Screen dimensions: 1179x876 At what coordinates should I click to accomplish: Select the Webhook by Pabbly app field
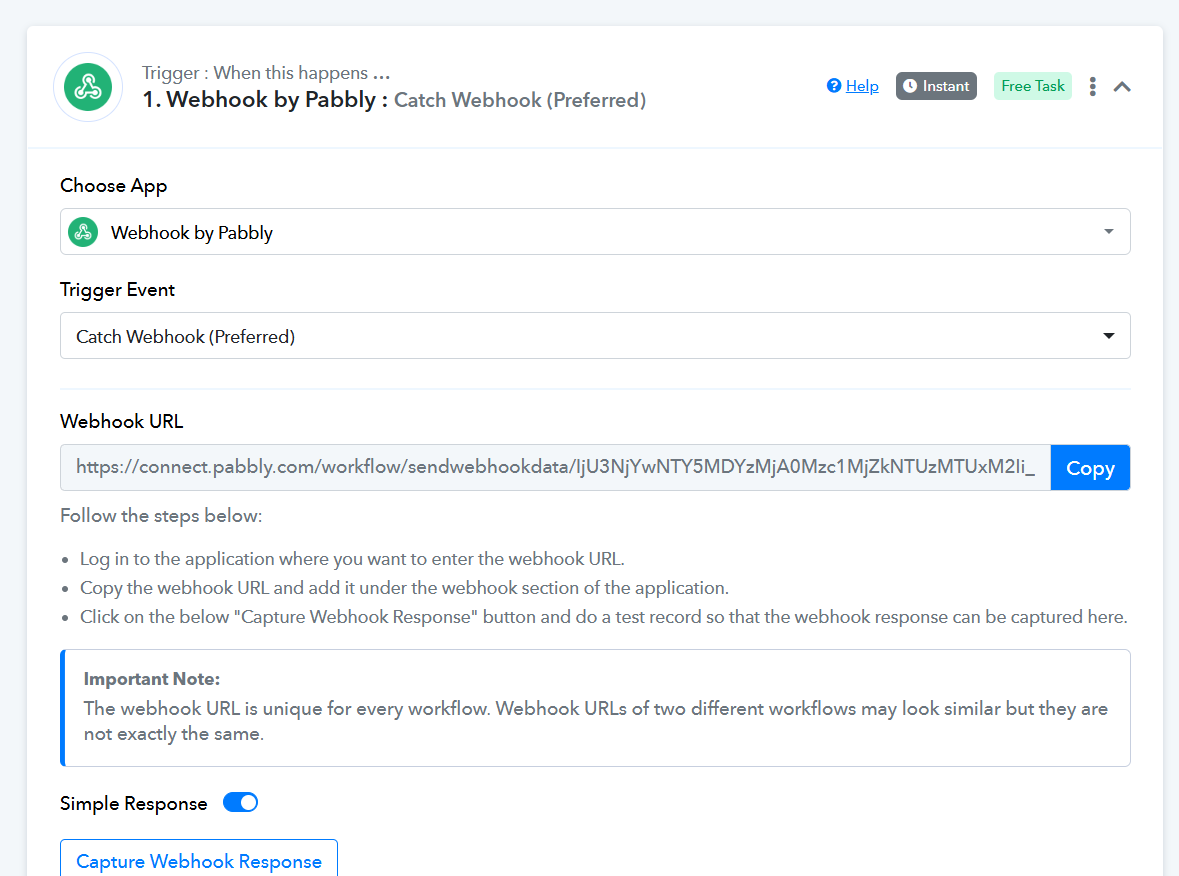[x=595, y=232]
